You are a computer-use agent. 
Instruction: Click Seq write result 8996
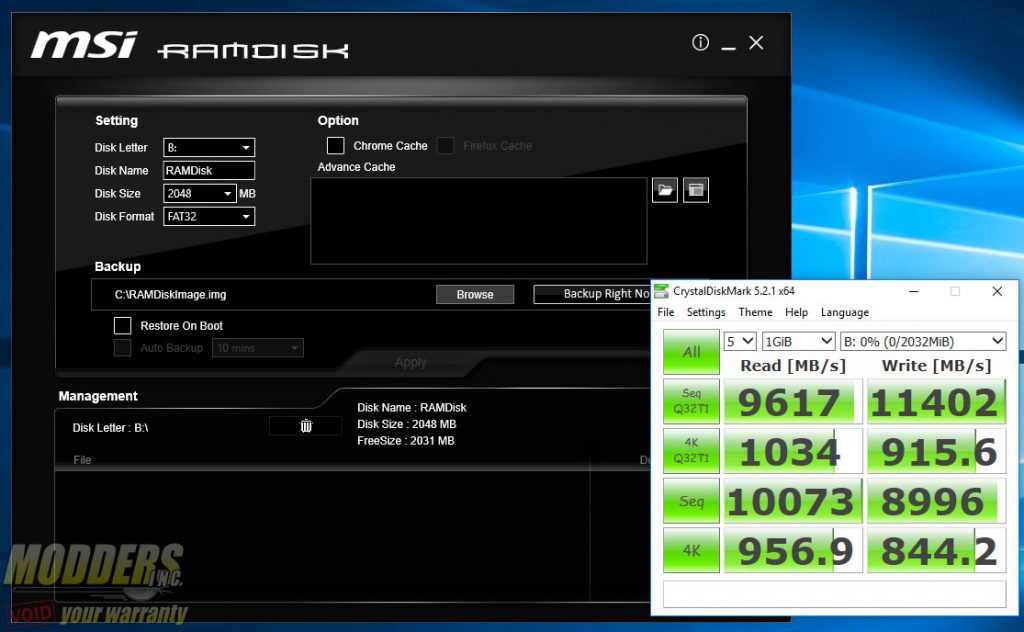click(936, 501)
